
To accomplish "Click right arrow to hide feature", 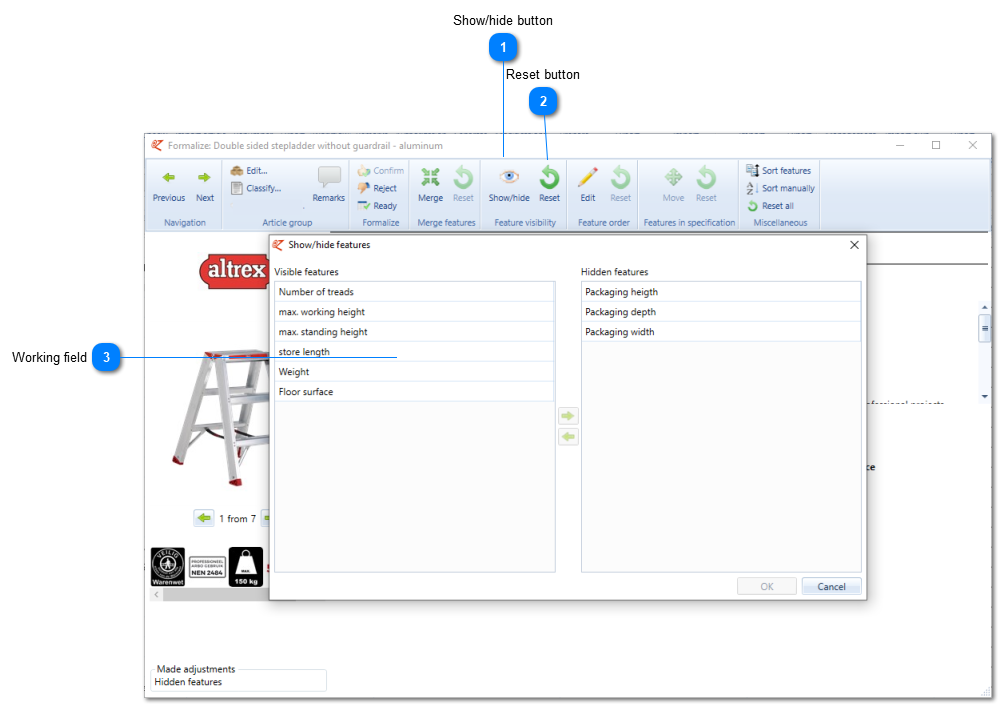I will coord(568,416).
